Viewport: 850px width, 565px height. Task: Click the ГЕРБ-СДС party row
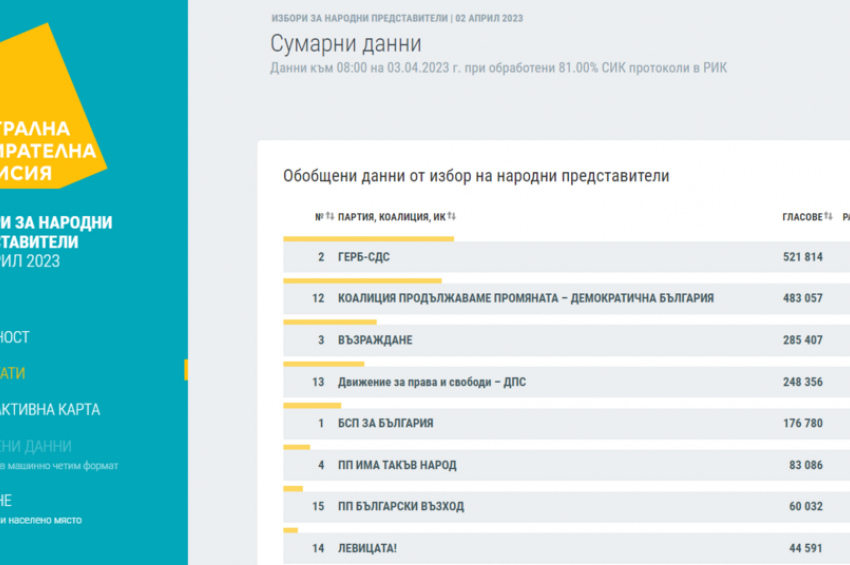pyautogui.click(x=364, y=257)
